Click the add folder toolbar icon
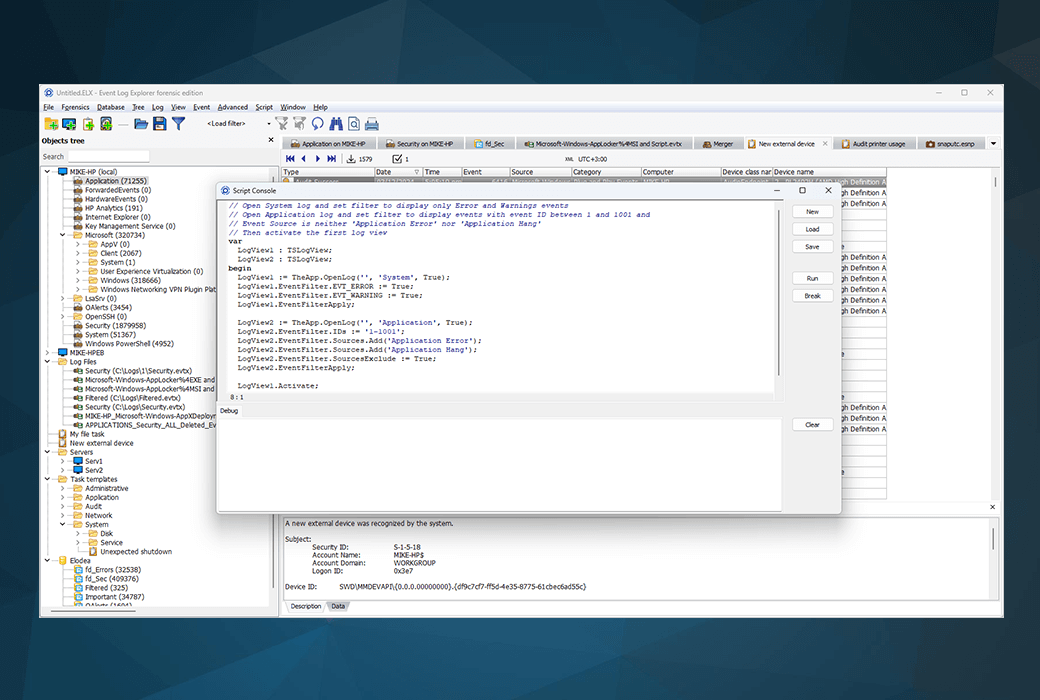Screen dimensions: 1040x700 tap(51, 124)
